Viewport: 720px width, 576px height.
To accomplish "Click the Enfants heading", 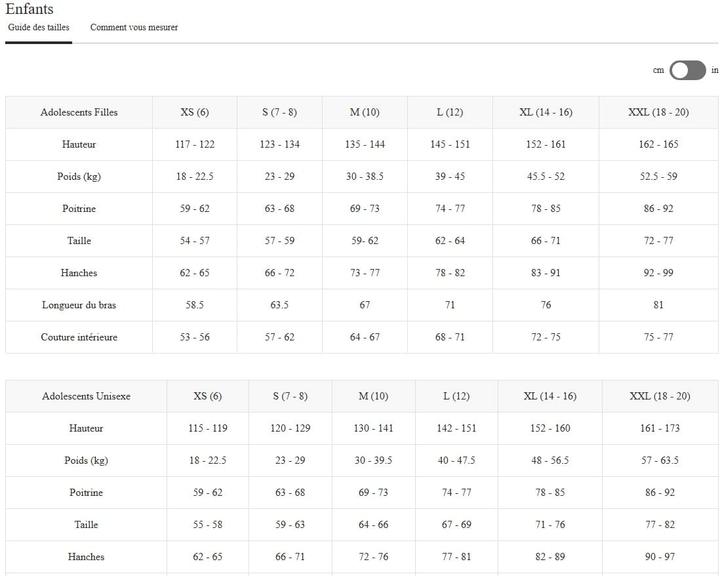I will coord(30,9).
